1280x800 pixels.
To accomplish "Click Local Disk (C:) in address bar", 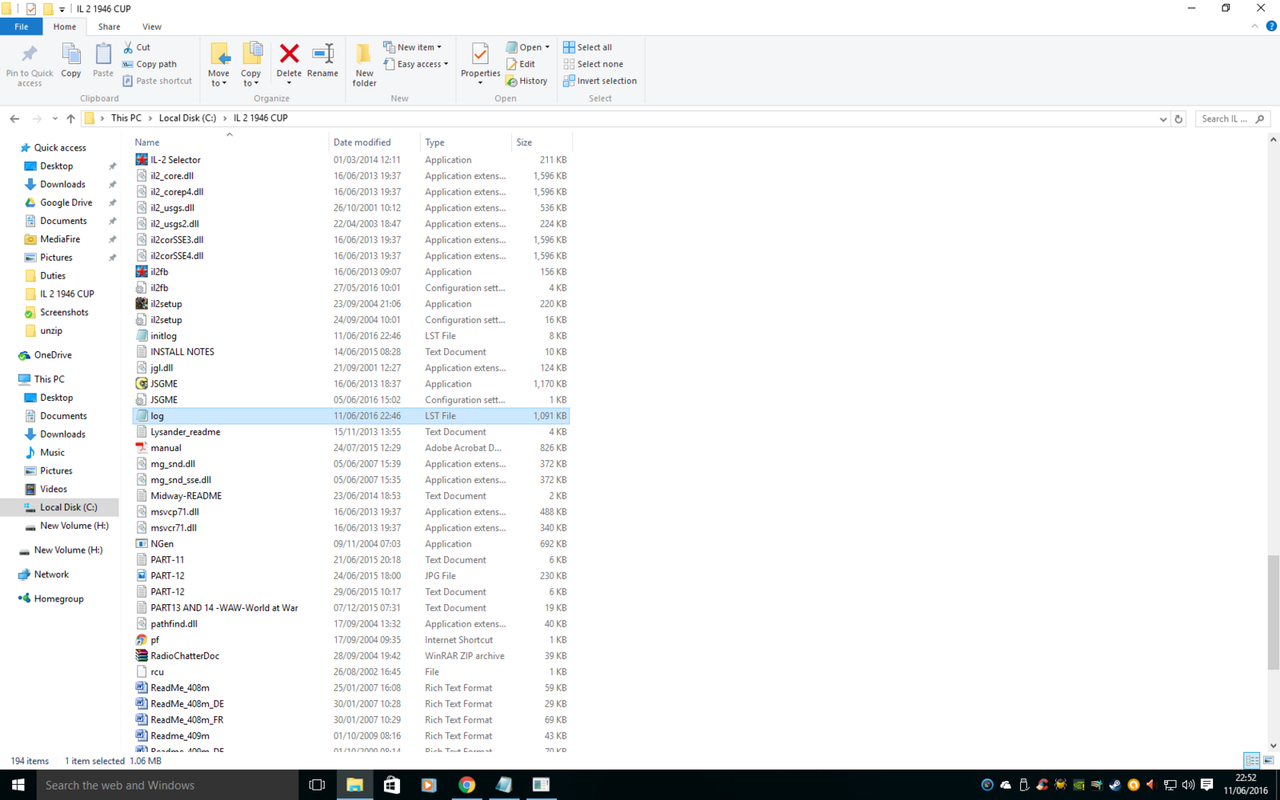I will pyautogui.click(x=187, y=118).
